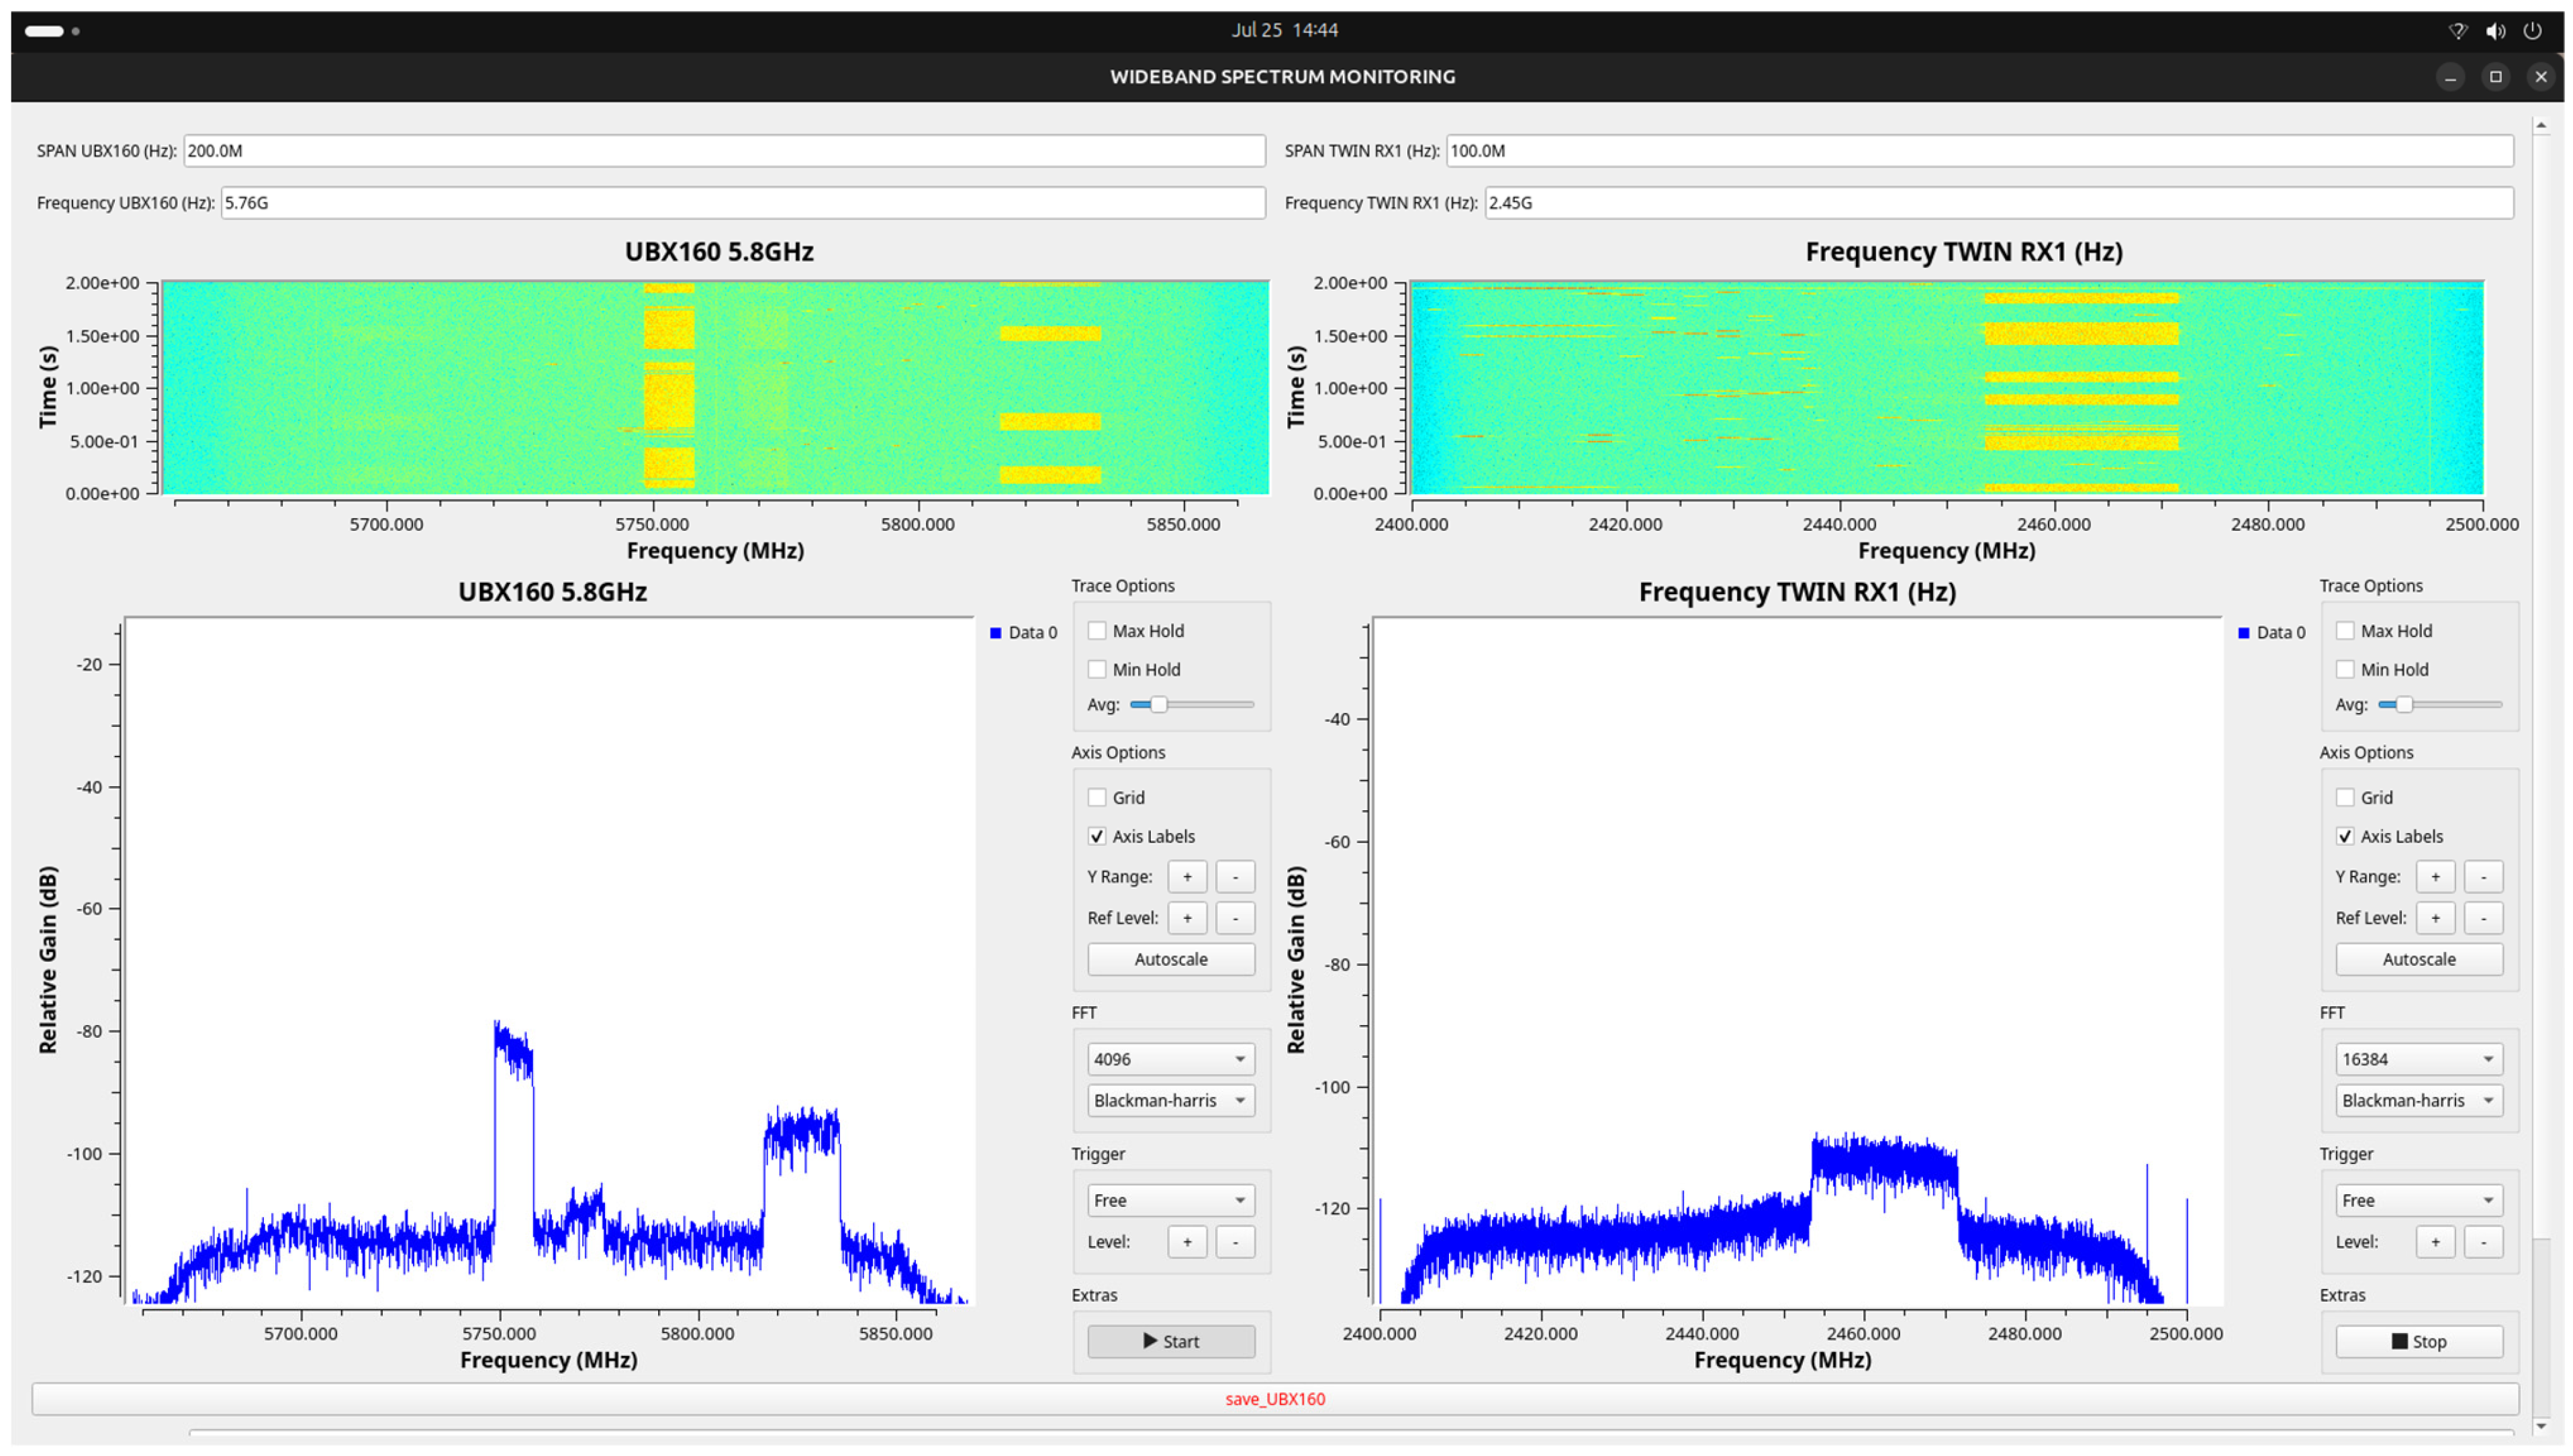
Task: Open the 4096 FFT size dropdown
Action: pyautogui.click(x=1170, y=1058)
